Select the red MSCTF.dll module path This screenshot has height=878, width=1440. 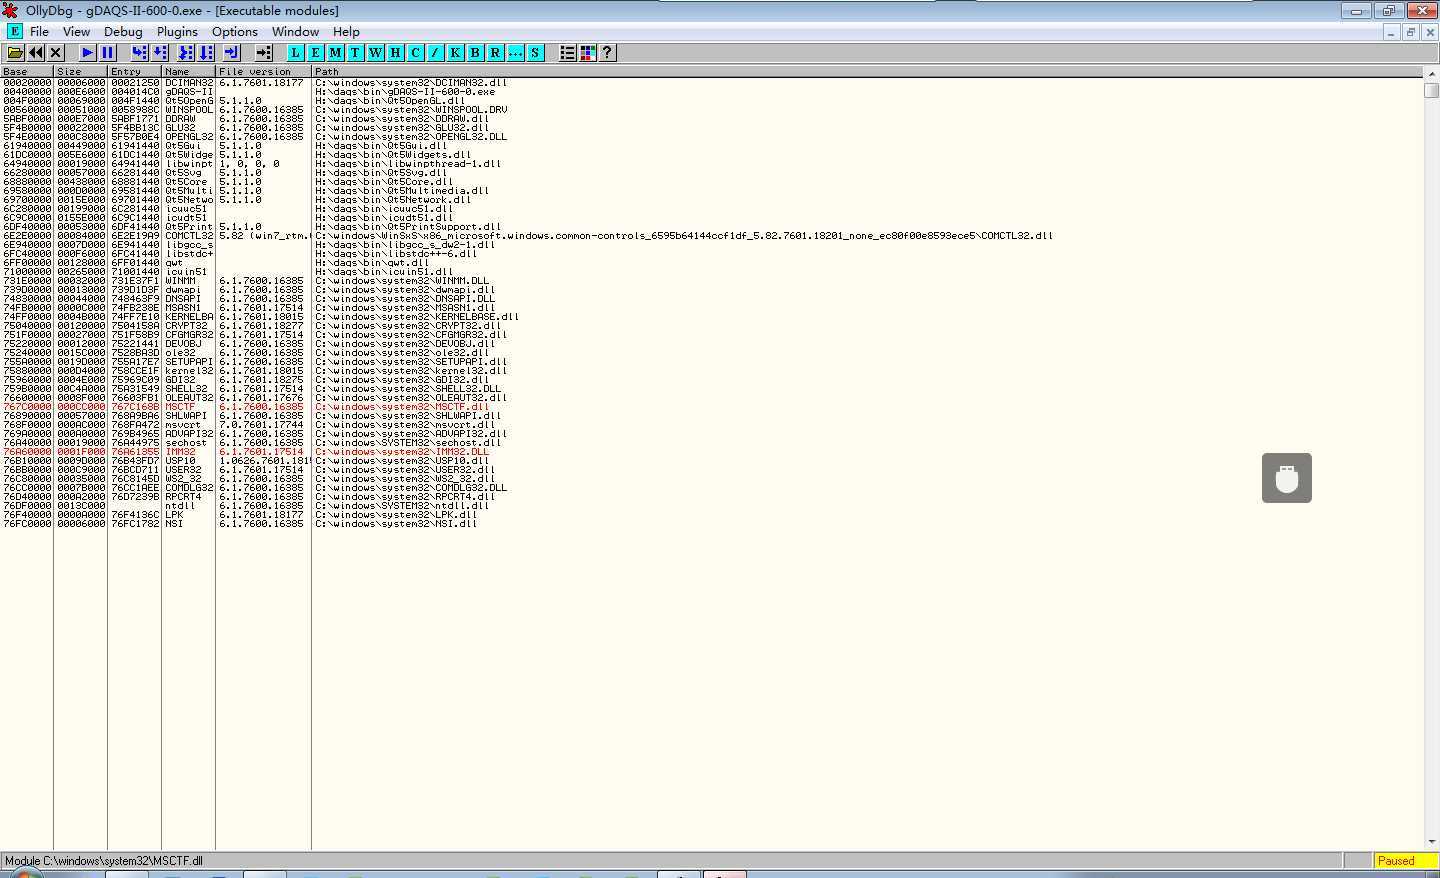click(401, 406)
